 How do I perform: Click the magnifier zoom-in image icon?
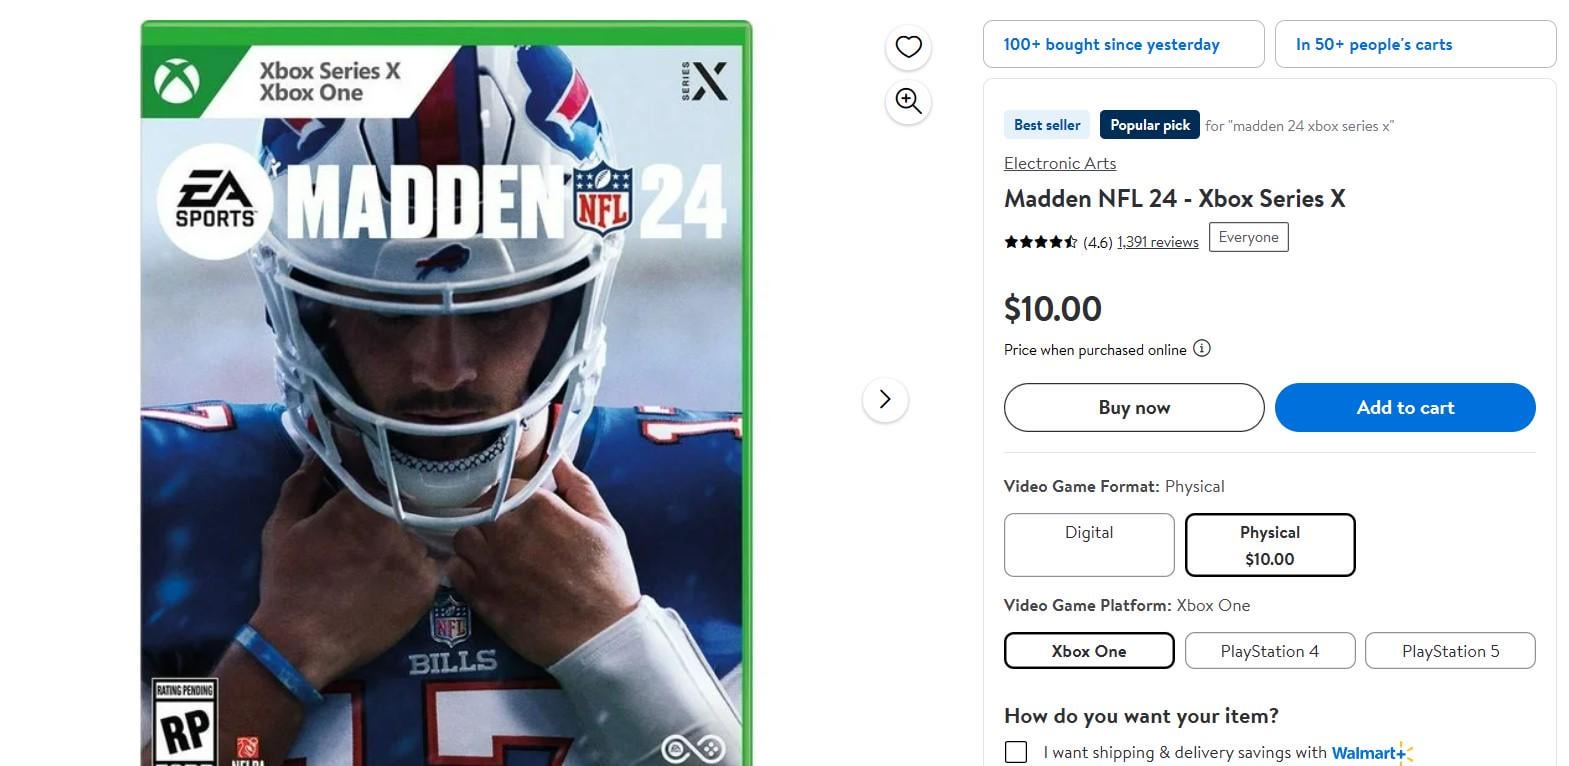[908, 101]
